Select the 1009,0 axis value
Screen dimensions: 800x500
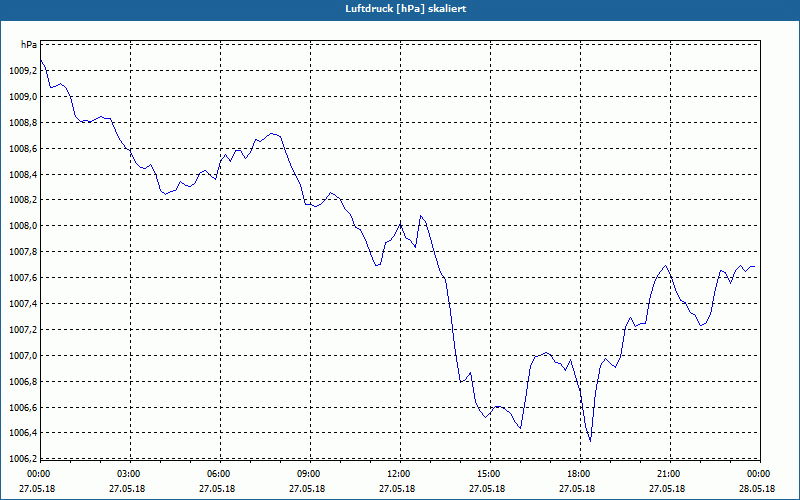pos(23,97)
